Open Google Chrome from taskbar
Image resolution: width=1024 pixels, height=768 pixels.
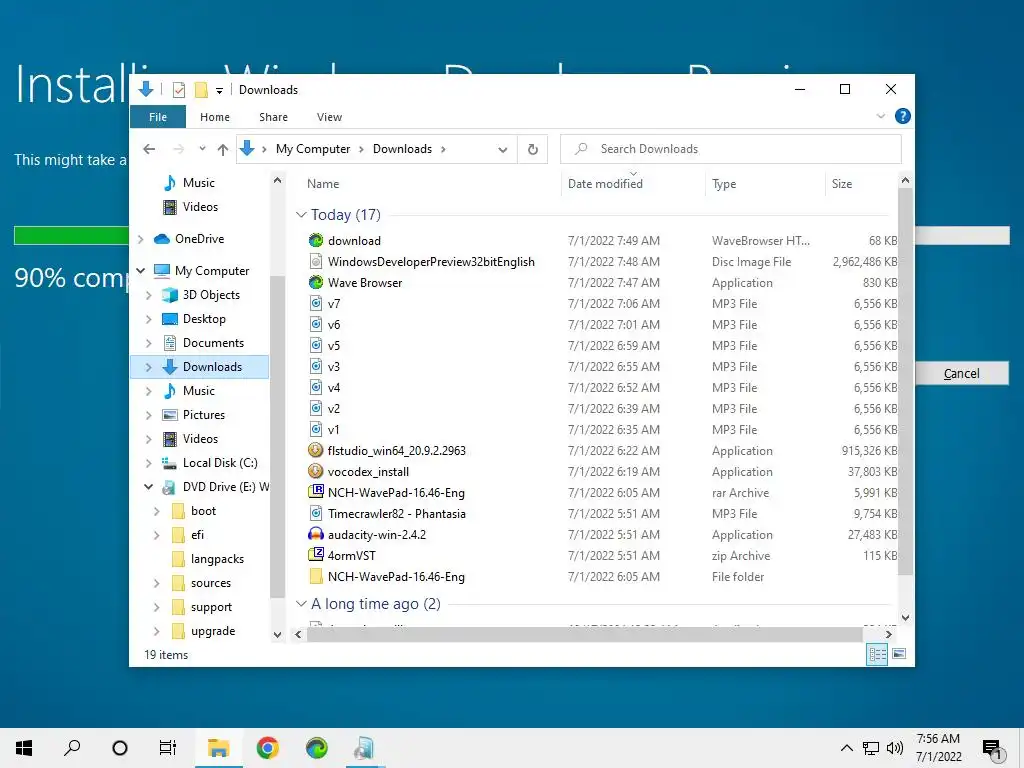click(267, 748)
